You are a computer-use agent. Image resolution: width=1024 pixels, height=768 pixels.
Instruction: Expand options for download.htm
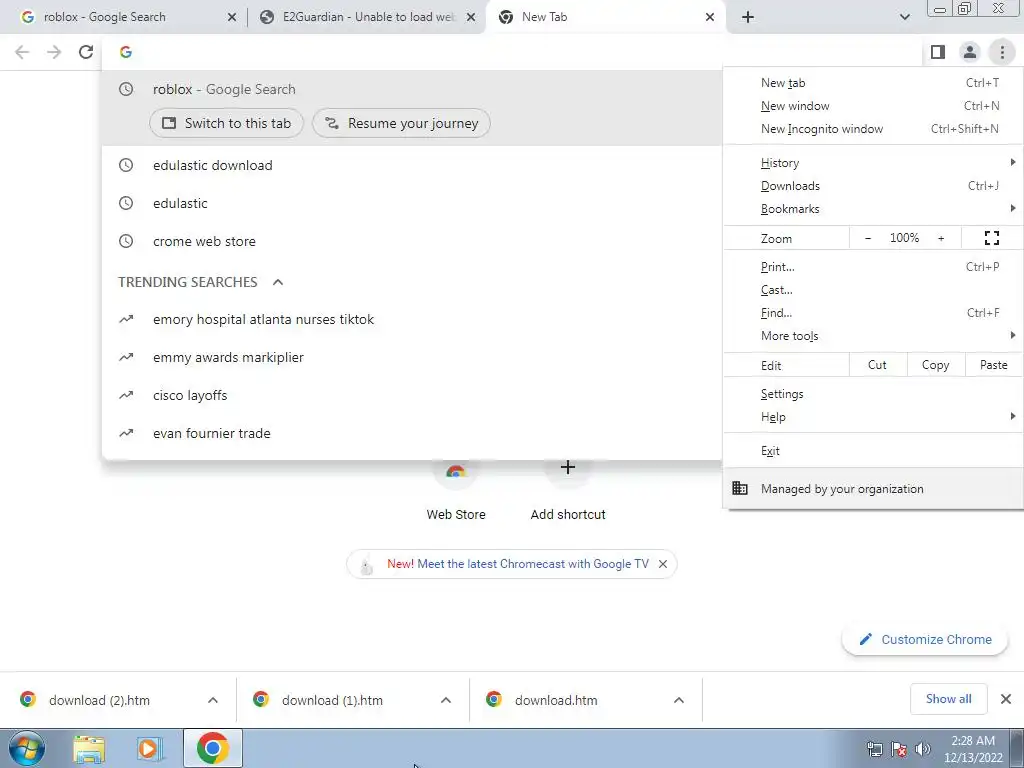(x=679, y=700)
